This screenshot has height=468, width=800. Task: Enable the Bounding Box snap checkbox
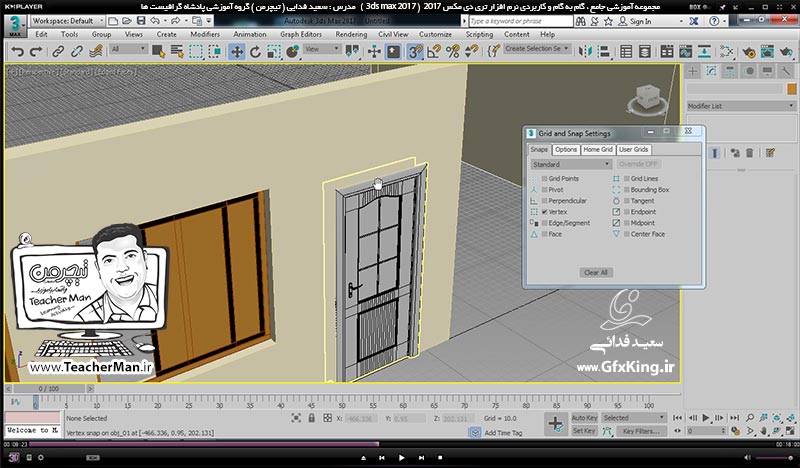[627, 190]
